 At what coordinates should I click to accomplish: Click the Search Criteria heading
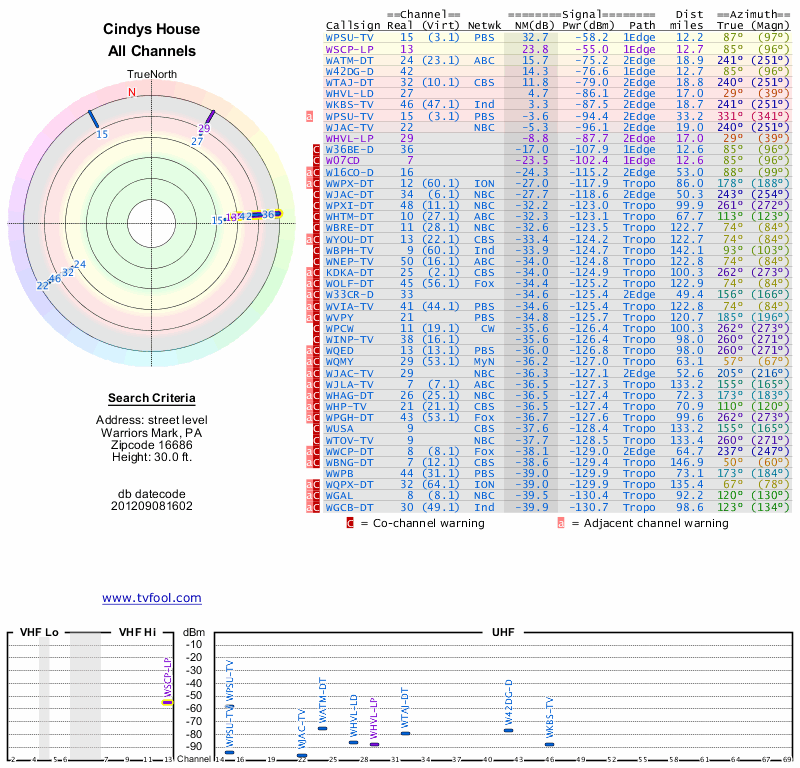click(152, 398)
